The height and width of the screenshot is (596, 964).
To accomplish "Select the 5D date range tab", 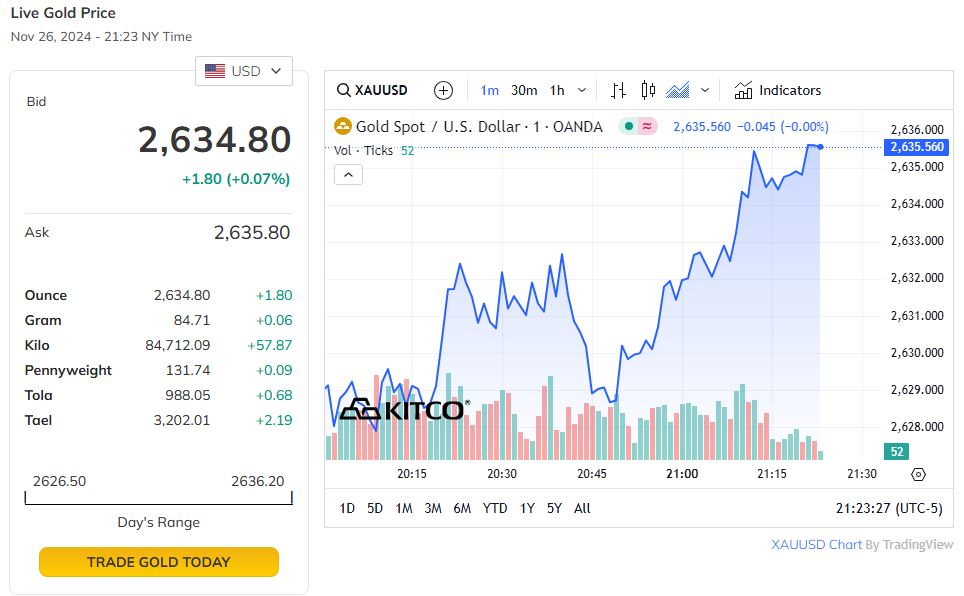I will 375,508.
